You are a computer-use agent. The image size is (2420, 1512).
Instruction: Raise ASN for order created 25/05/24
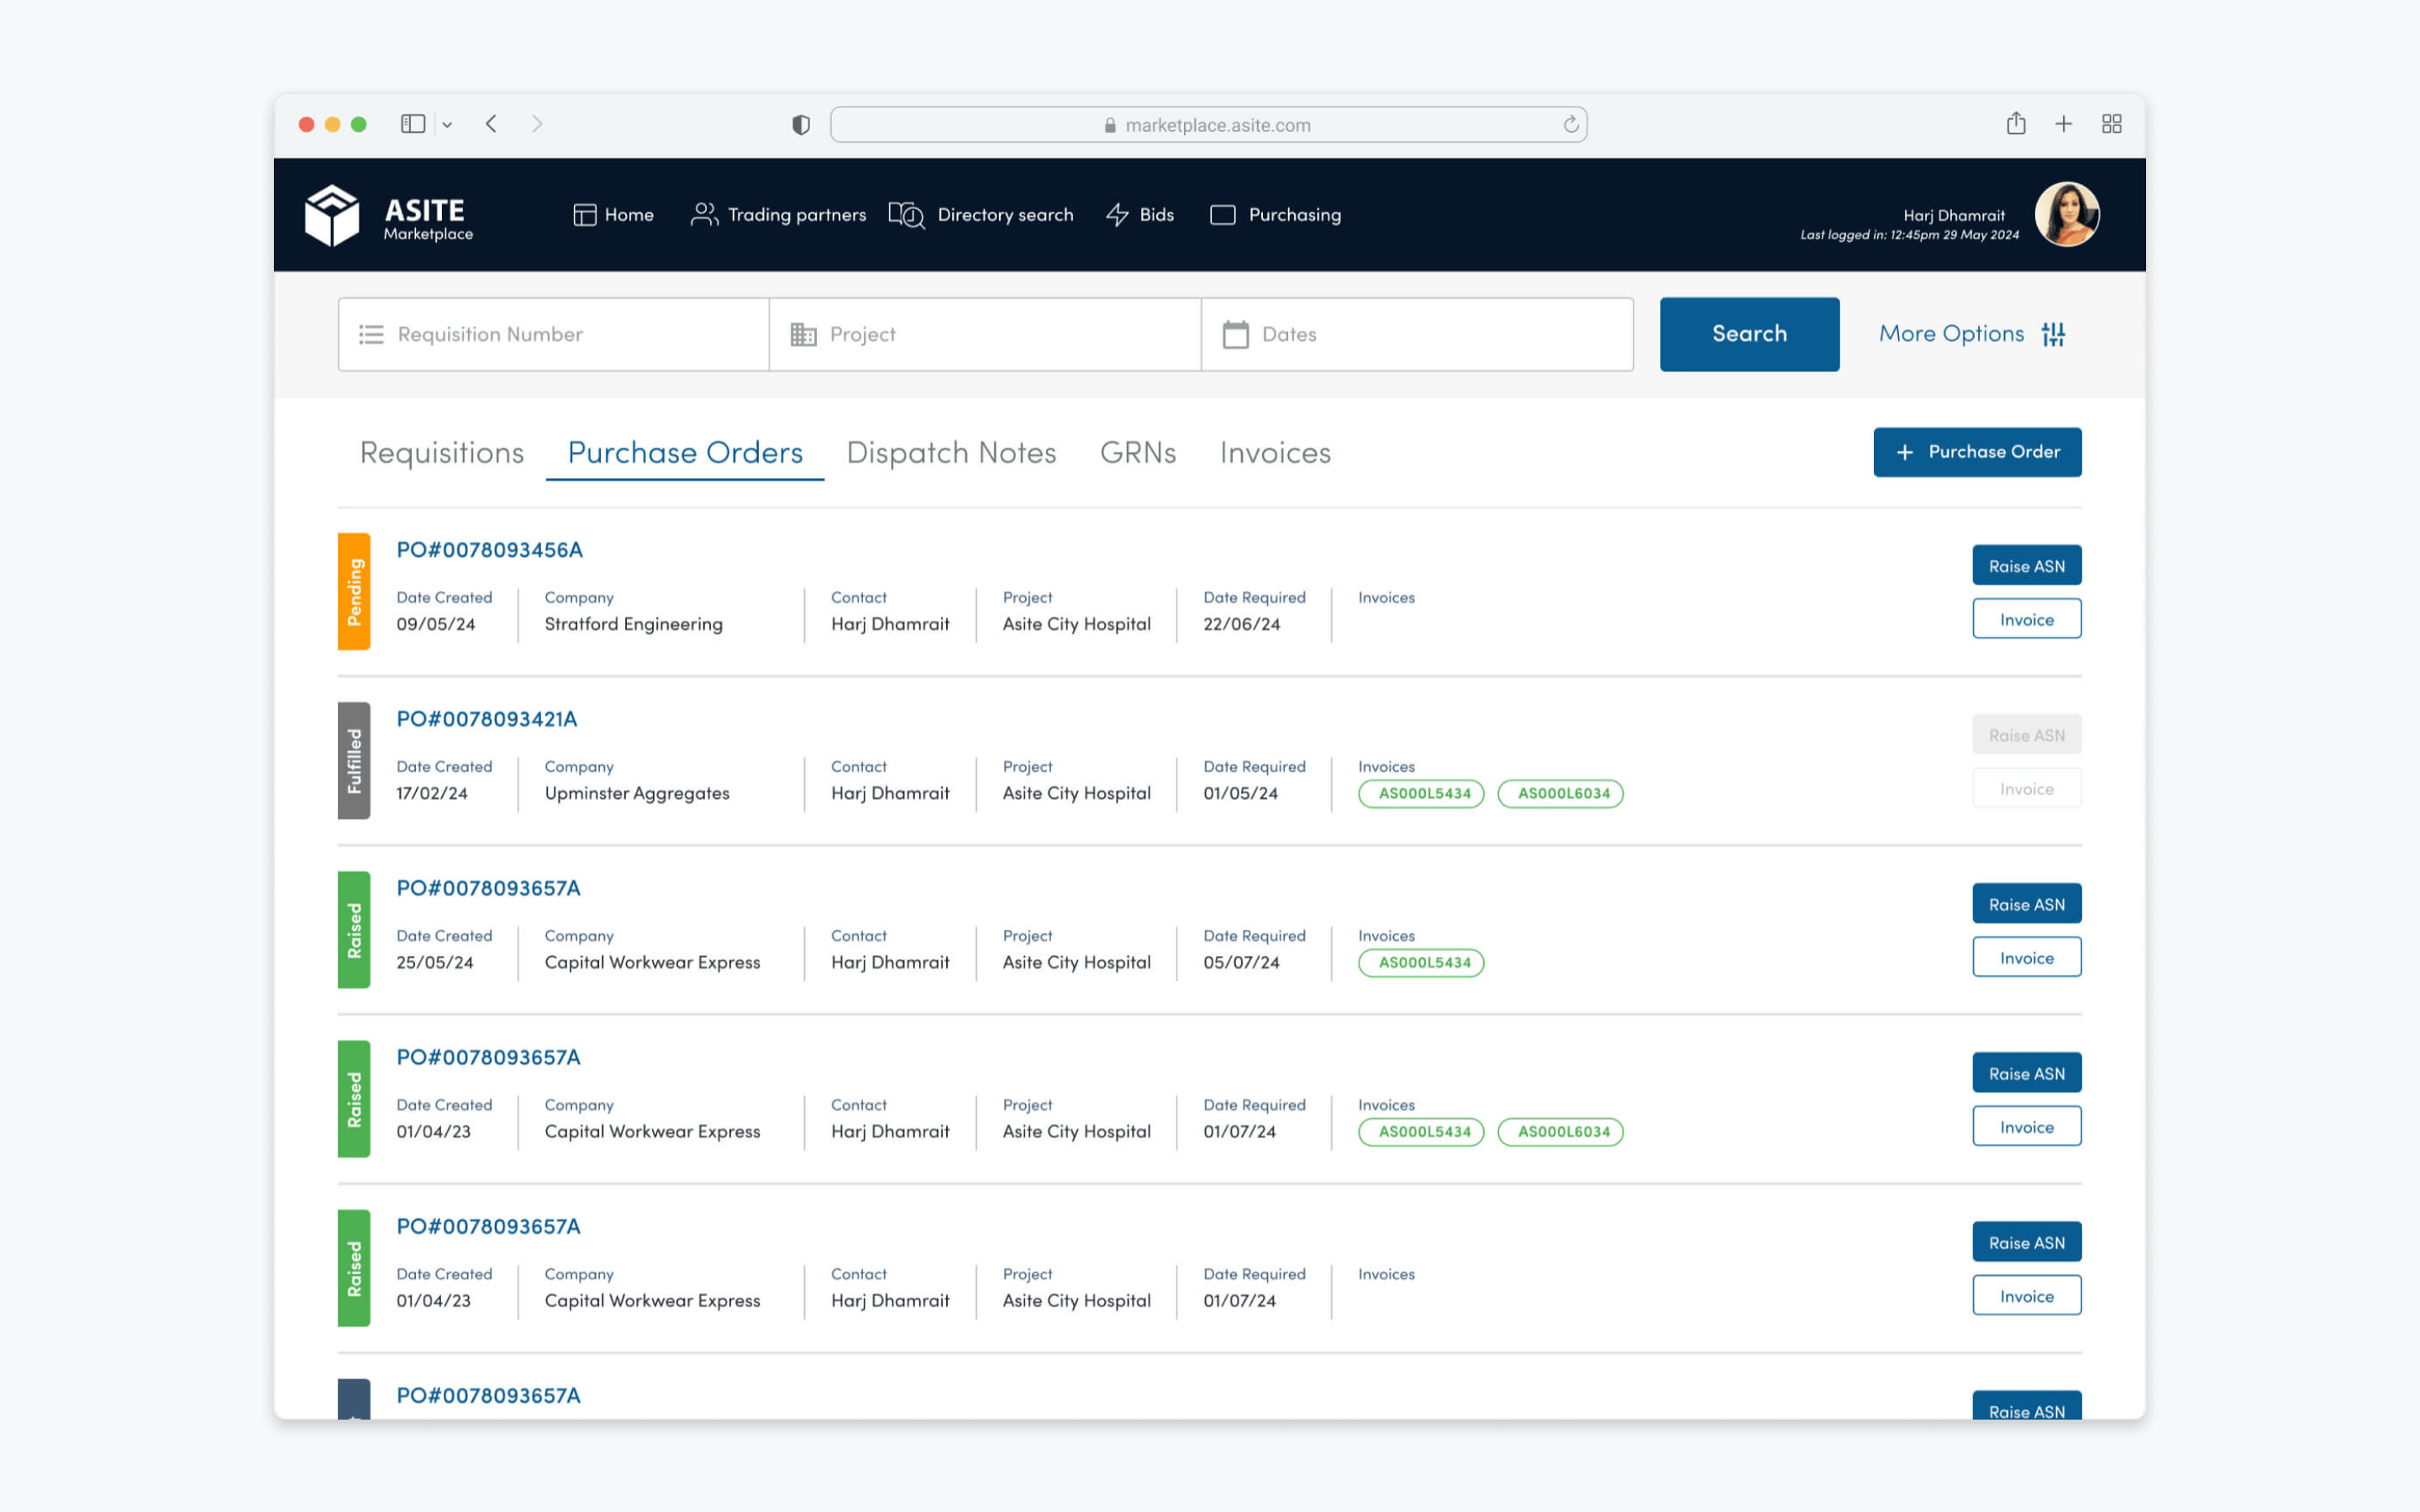pos(2026,903)
